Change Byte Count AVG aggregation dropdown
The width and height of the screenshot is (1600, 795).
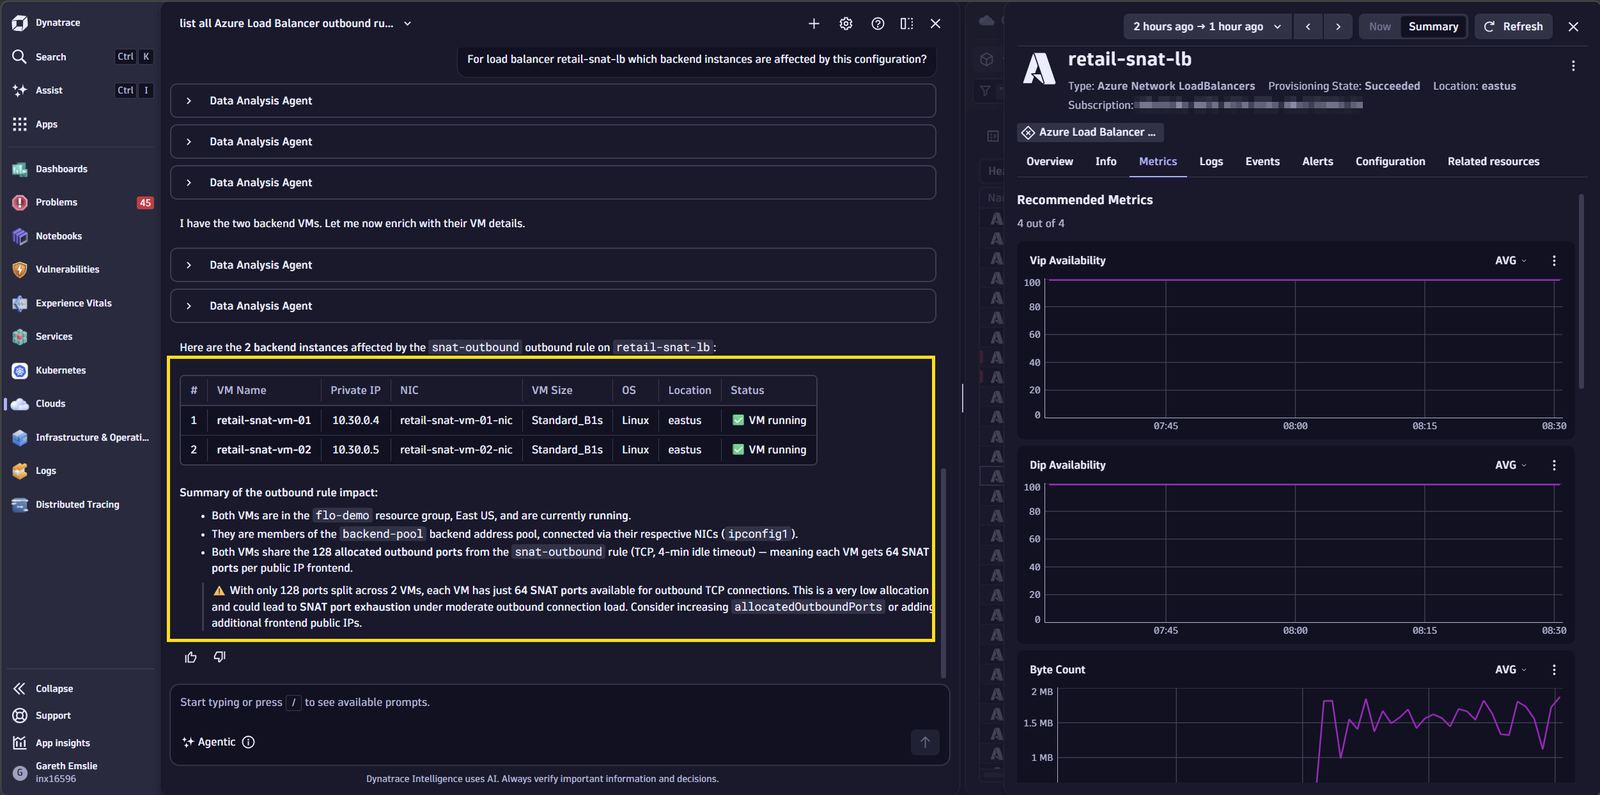(x=1511, y=670)
